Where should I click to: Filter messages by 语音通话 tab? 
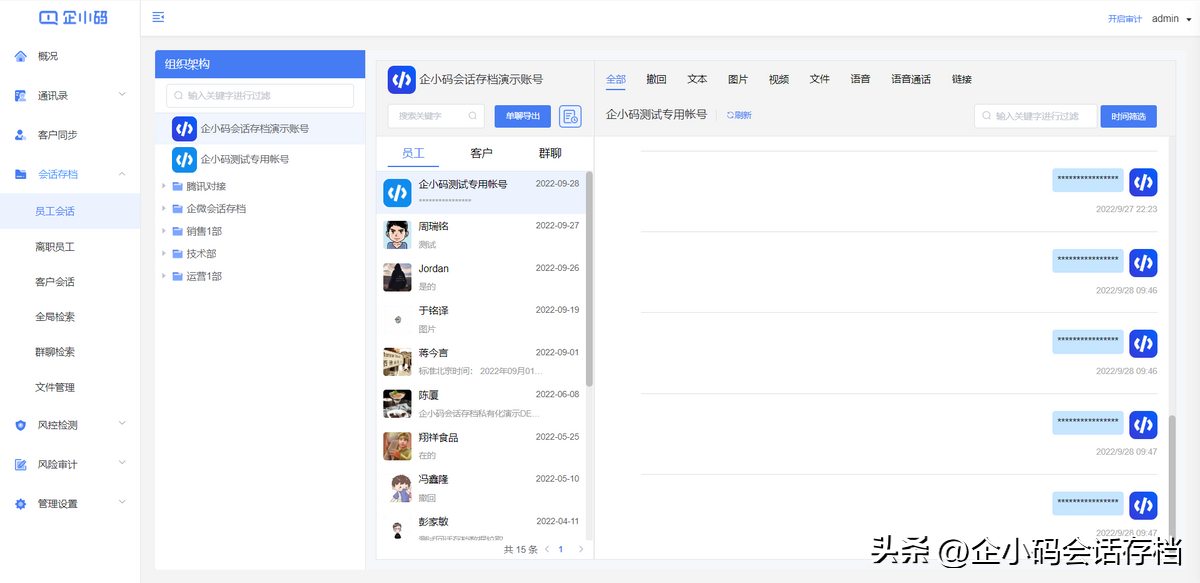(x=911, y=79)
